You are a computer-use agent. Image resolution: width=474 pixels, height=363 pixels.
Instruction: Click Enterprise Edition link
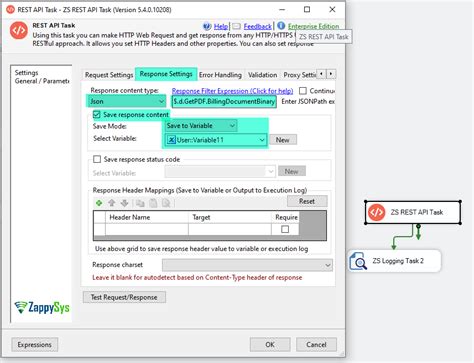coord(313,26)
